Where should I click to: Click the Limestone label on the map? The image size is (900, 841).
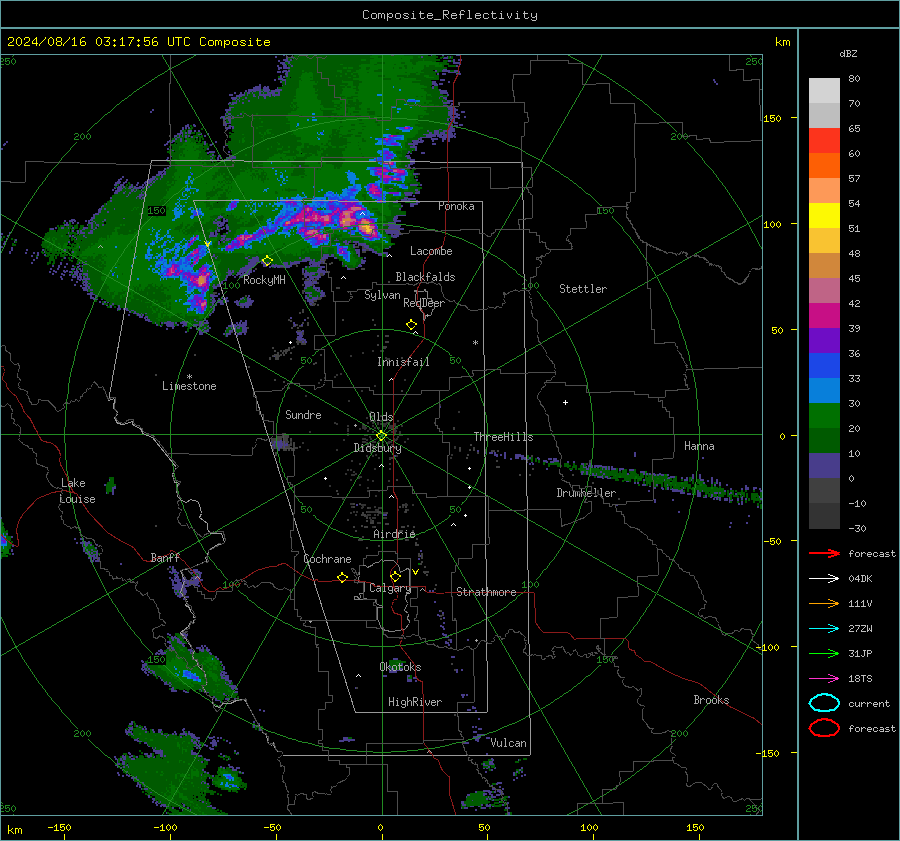189,386
